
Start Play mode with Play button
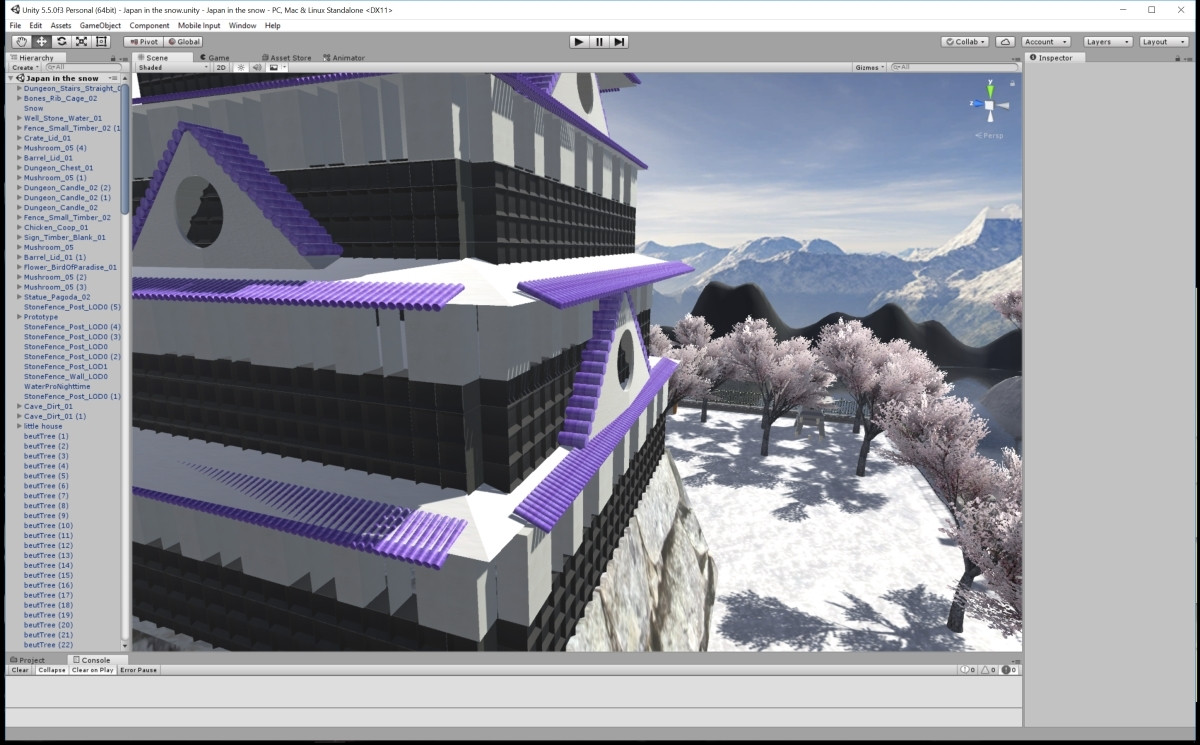click(579, 42)
